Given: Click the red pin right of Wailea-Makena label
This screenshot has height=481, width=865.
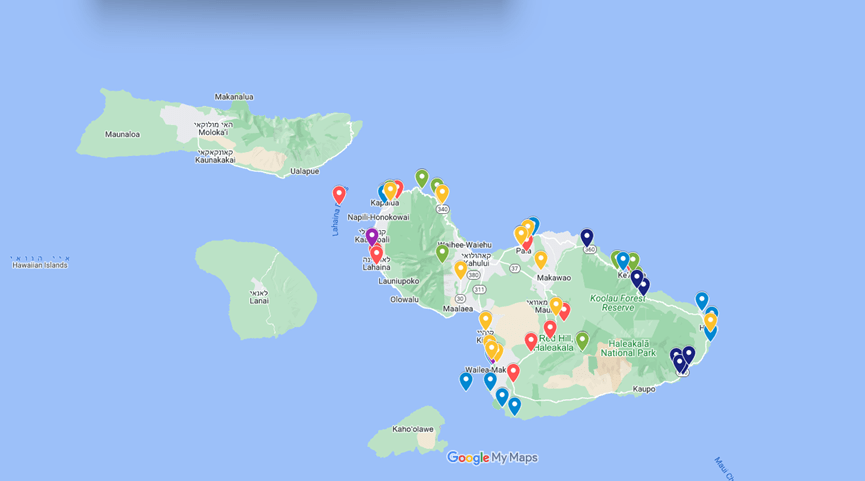Looking at the screenshot, I should point(513,372).
